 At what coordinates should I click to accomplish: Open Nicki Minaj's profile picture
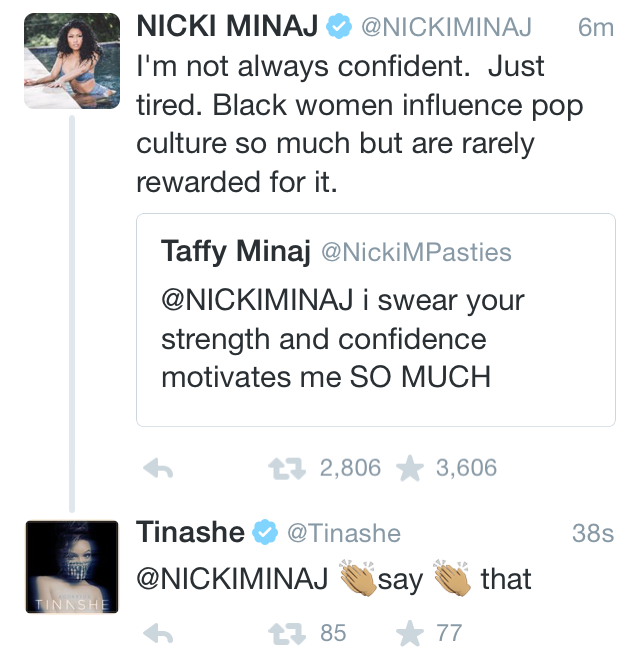(x=64, y=64)
